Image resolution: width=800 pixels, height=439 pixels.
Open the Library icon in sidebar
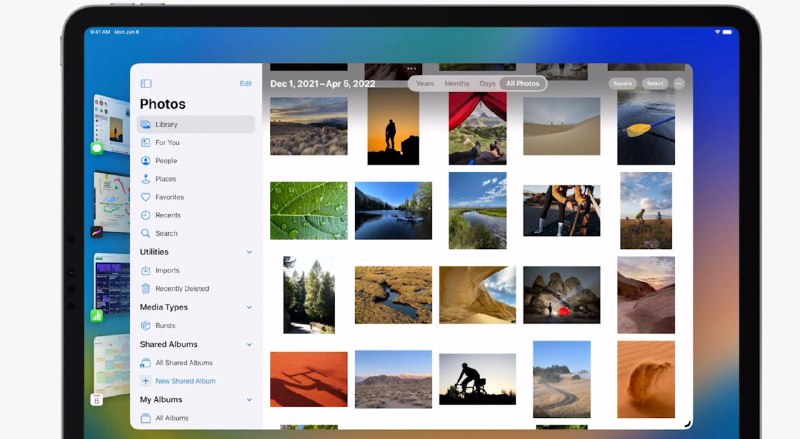[x=145, y=125]
